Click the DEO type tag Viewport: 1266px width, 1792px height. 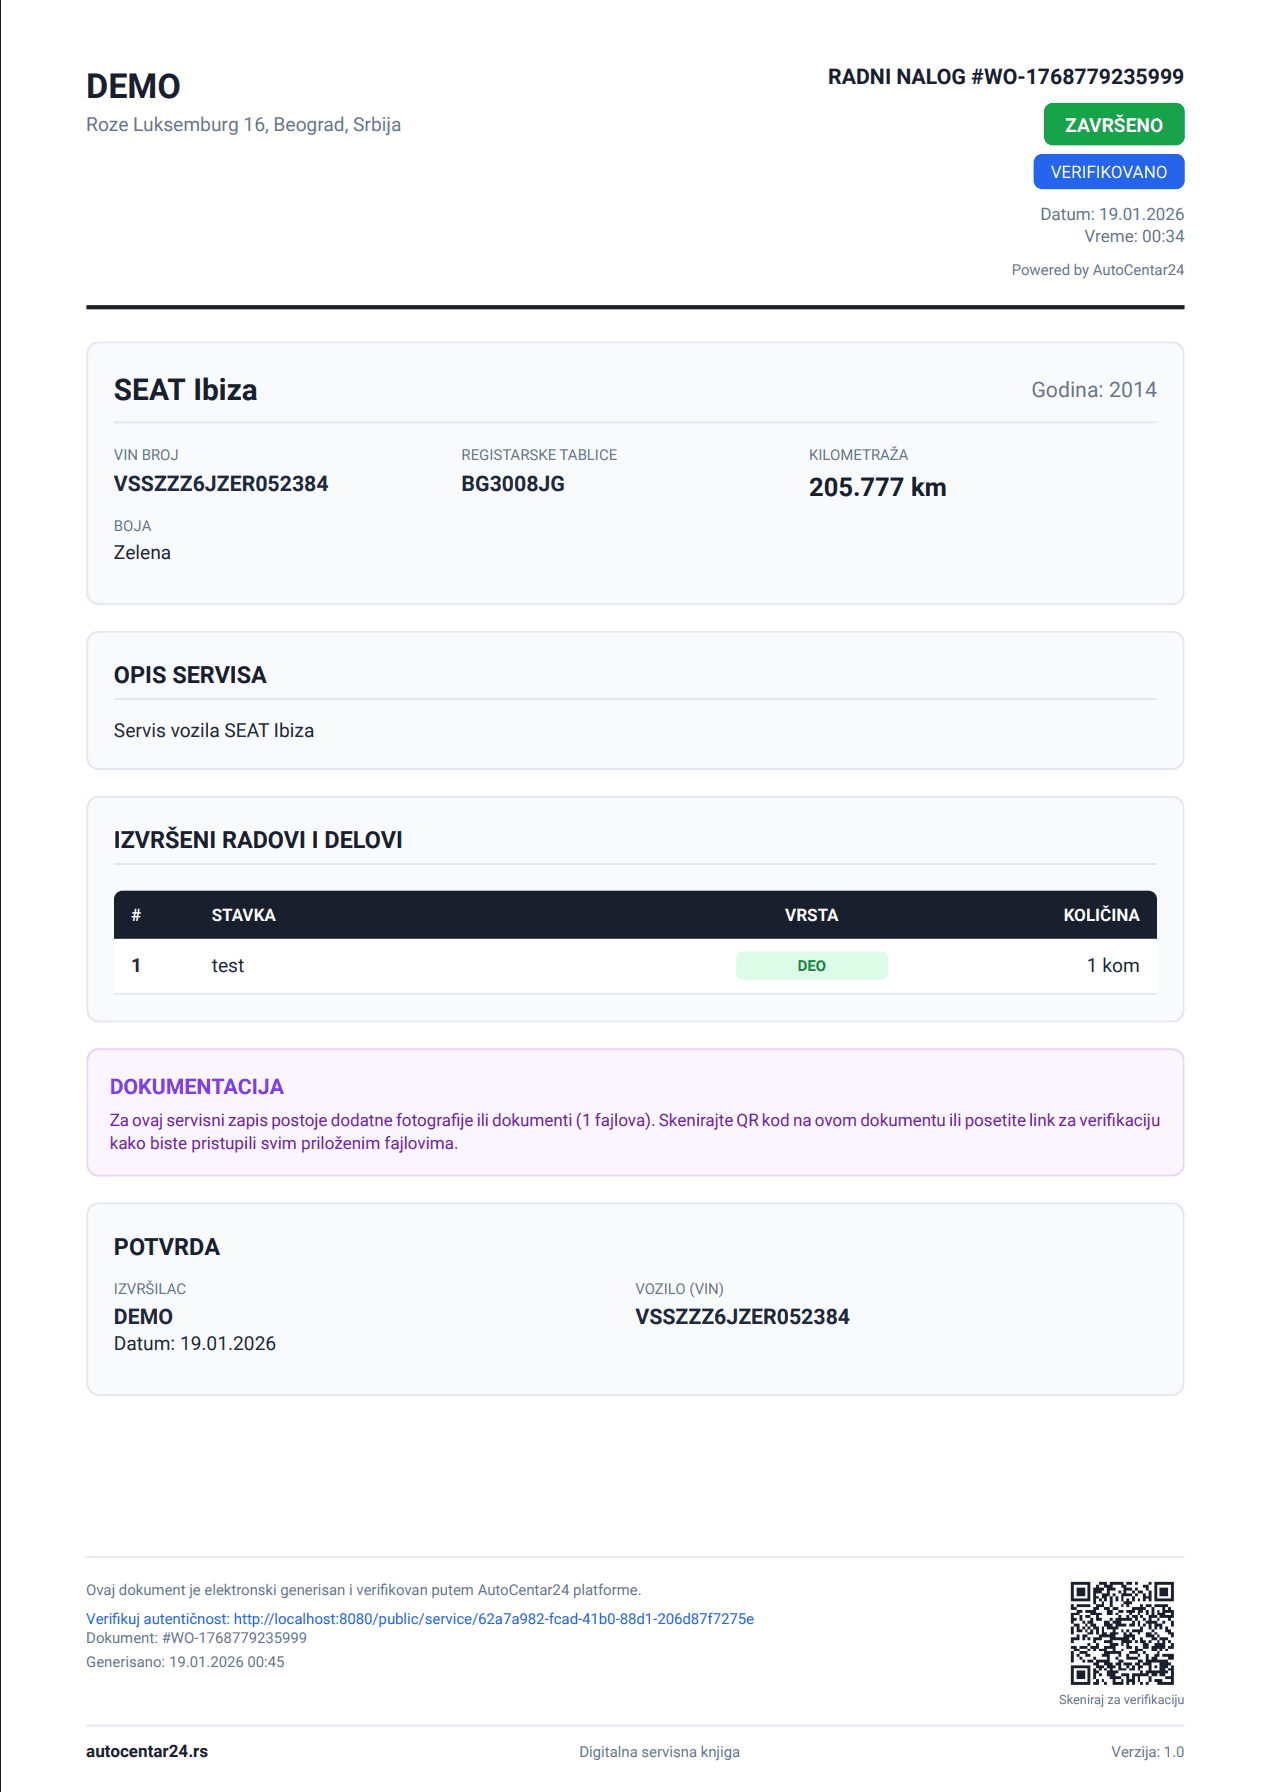click(x=811, y=966)
